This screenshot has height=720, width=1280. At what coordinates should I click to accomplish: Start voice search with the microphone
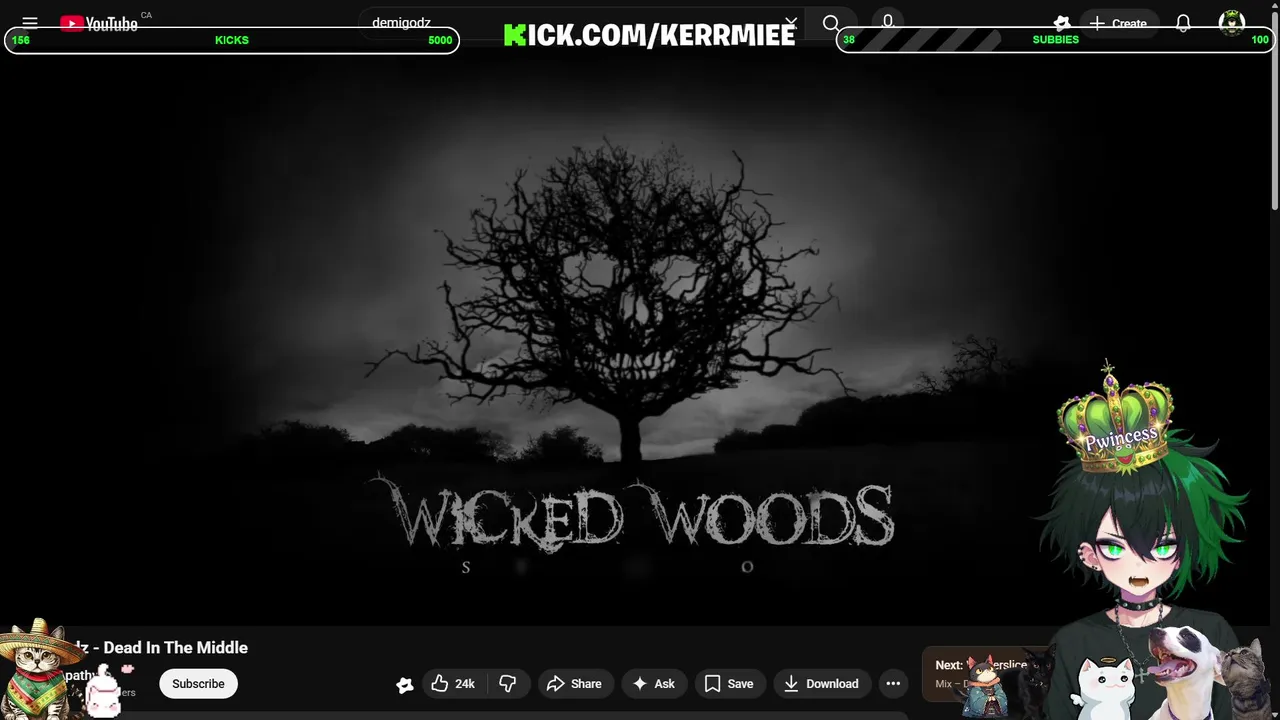click(x=888, y=23)
